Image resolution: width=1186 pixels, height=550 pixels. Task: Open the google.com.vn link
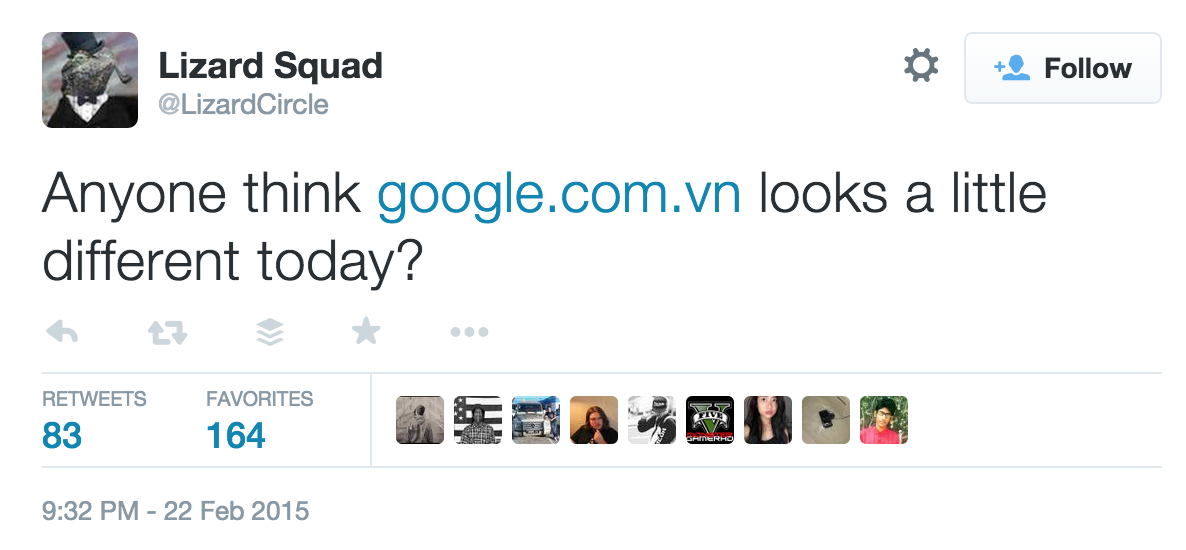coord(559,195)
